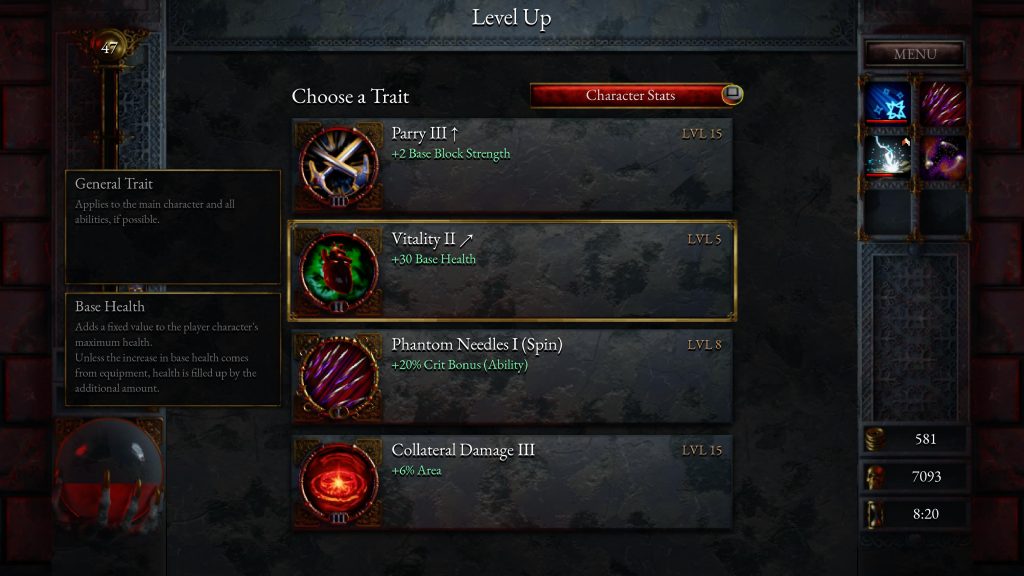Click the General Trait info box
This screenshot has height=576, width=1024.
173,227
